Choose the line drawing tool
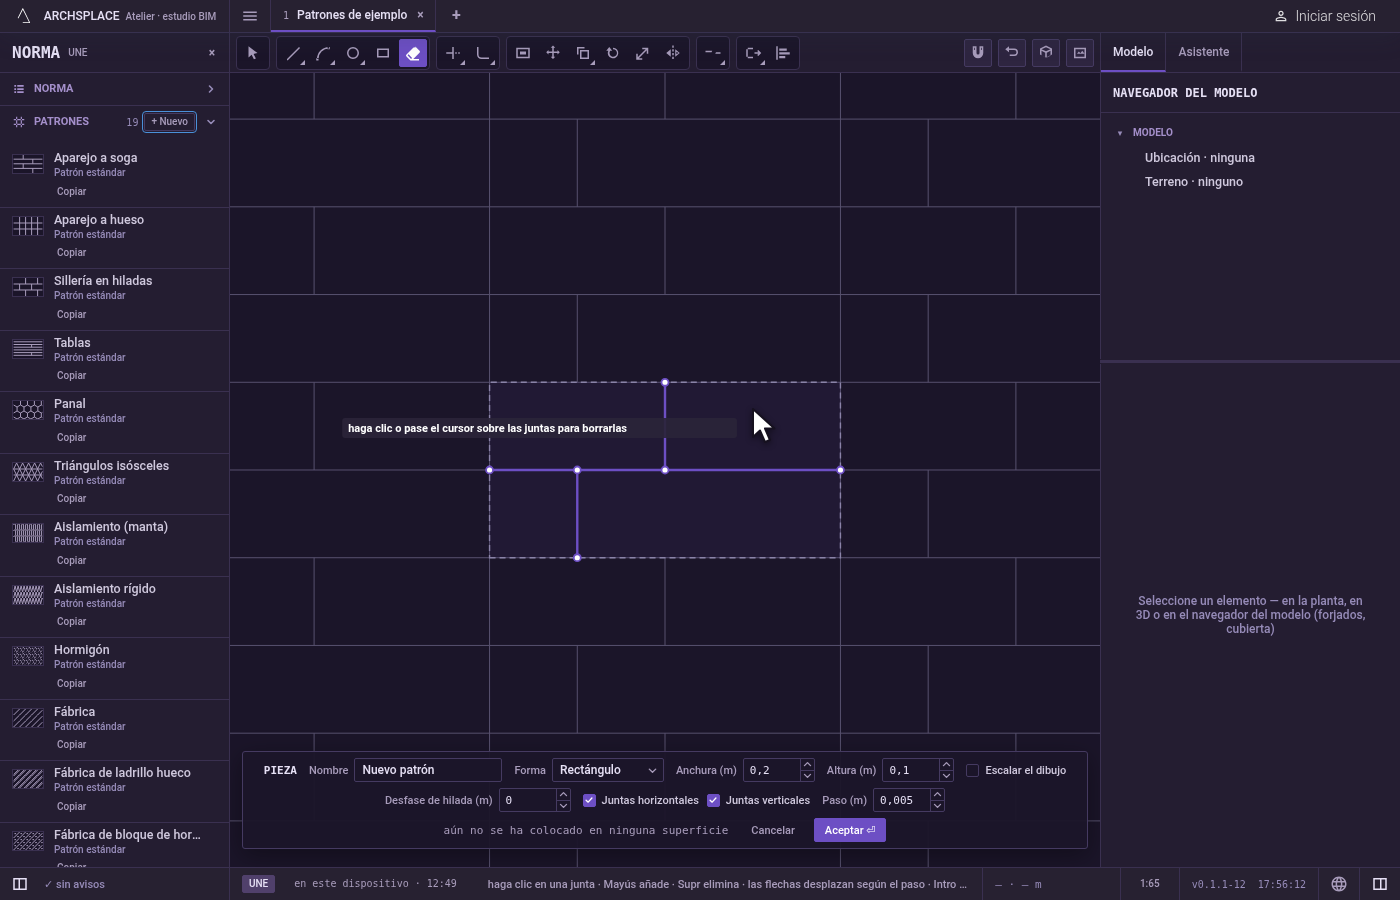 click(x=293, y=53)
